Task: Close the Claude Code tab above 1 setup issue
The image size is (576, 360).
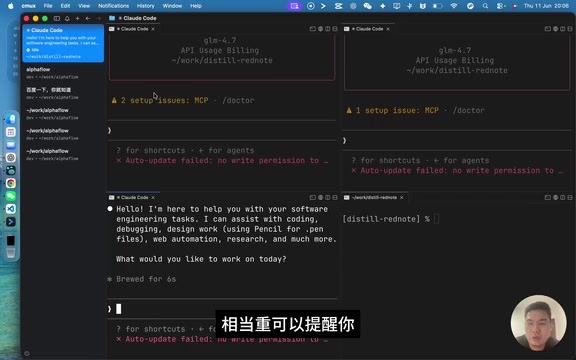Action: click(x=388, y=29)
